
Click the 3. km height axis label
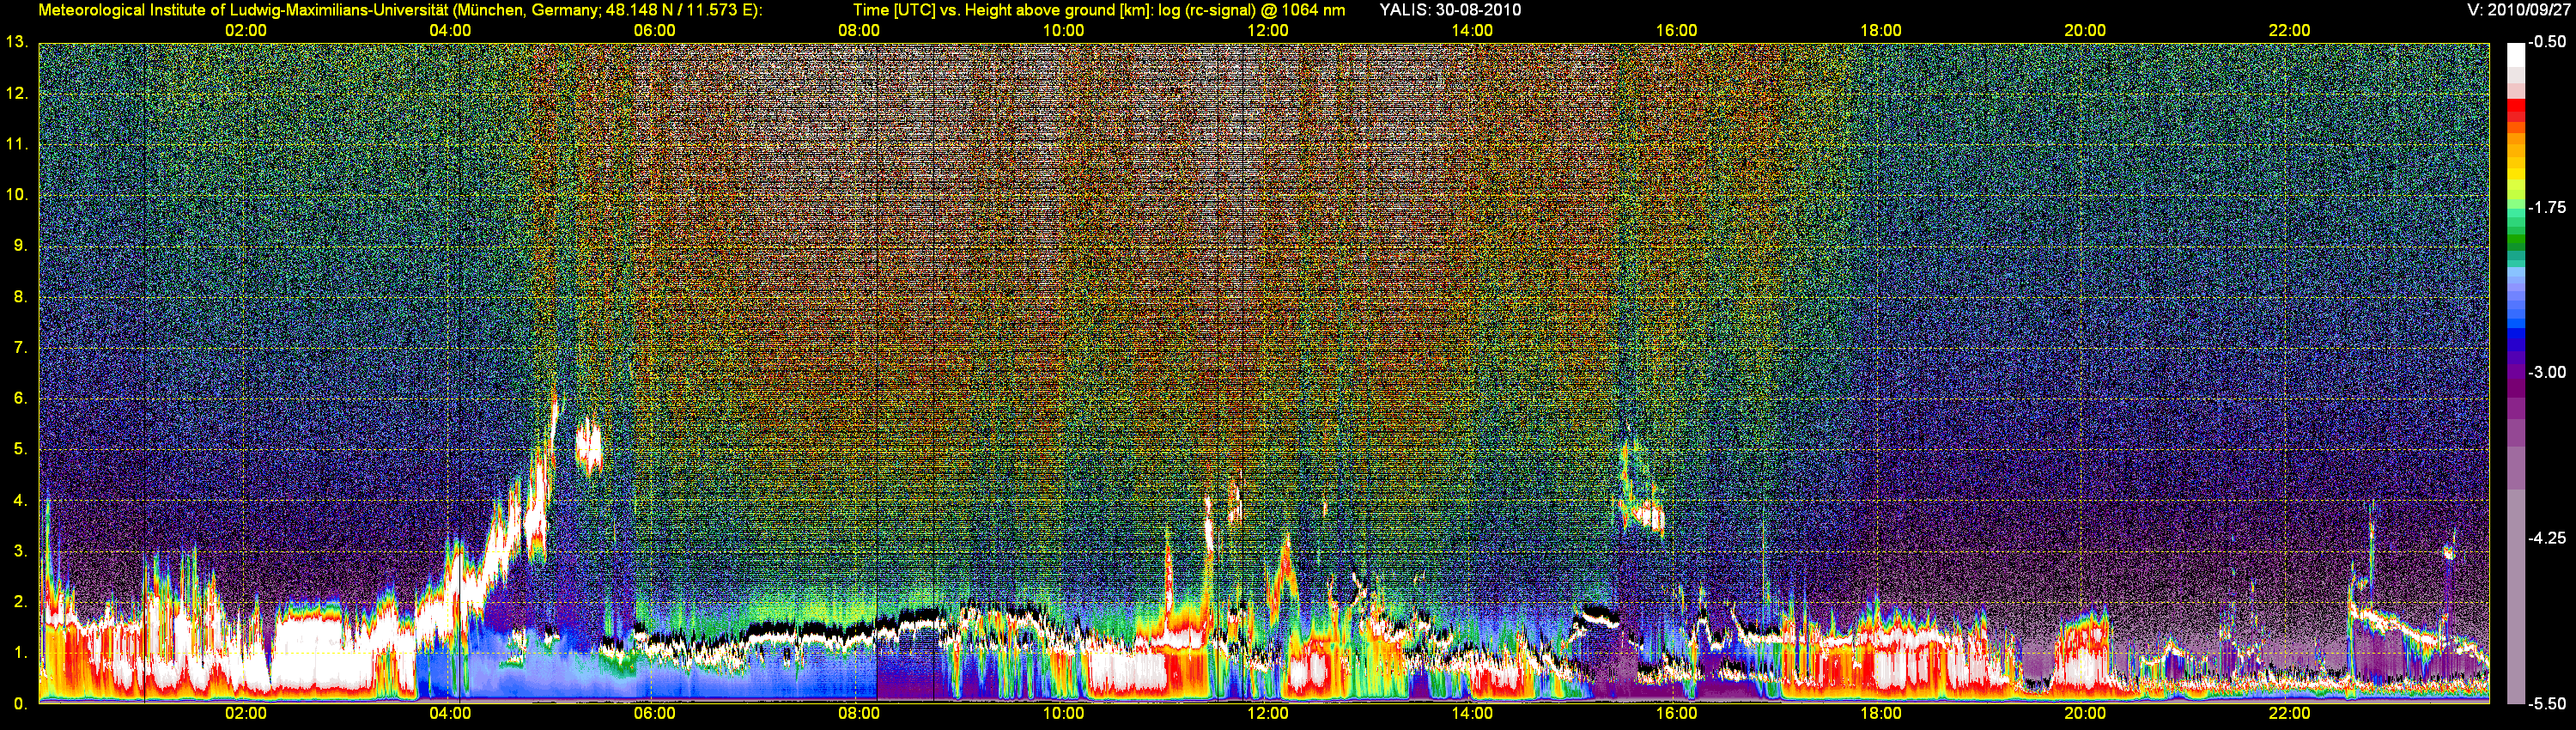(x=20, y=551)
